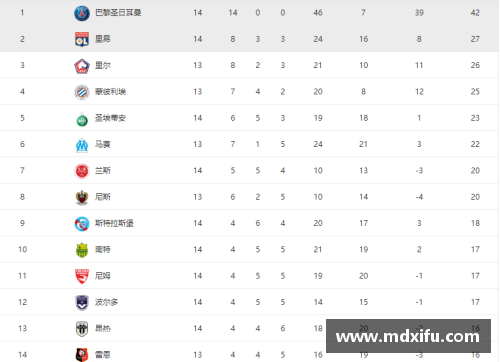Click the Paris Saint-Germain club crest

pyautogui.click(x=82, y=13)
